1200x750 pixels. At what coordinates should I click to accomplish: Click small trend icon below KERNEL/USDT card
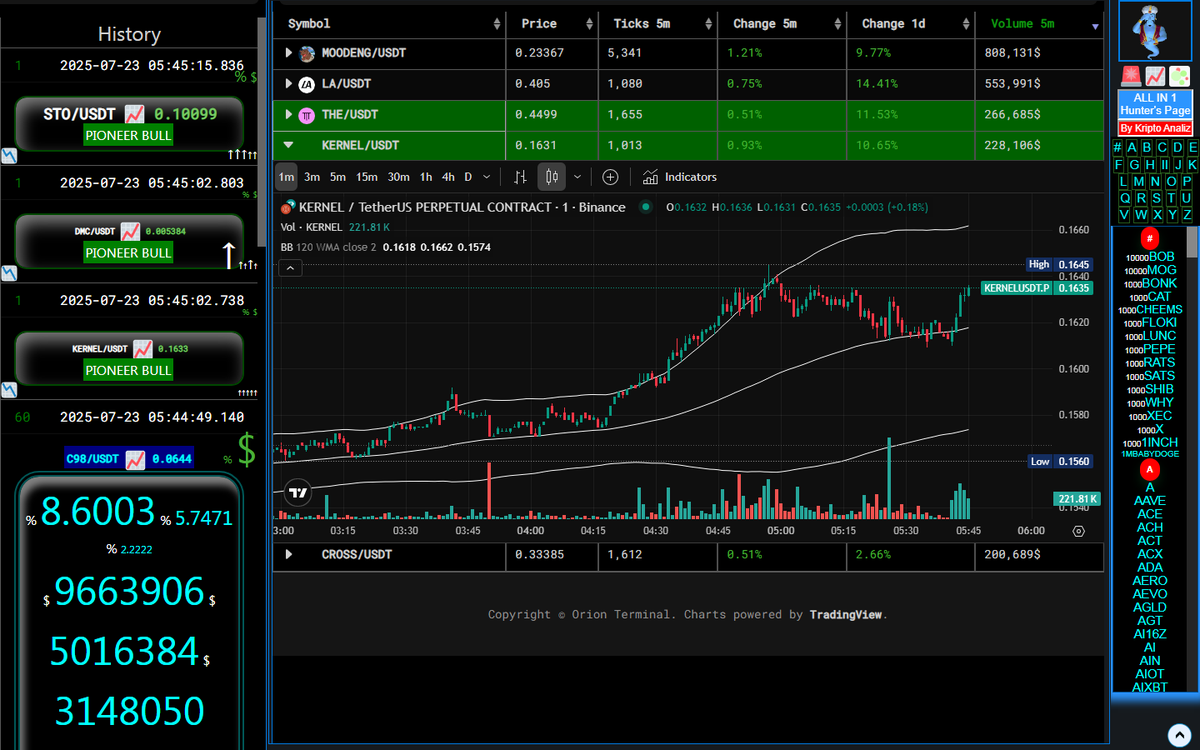coord(9,389)
